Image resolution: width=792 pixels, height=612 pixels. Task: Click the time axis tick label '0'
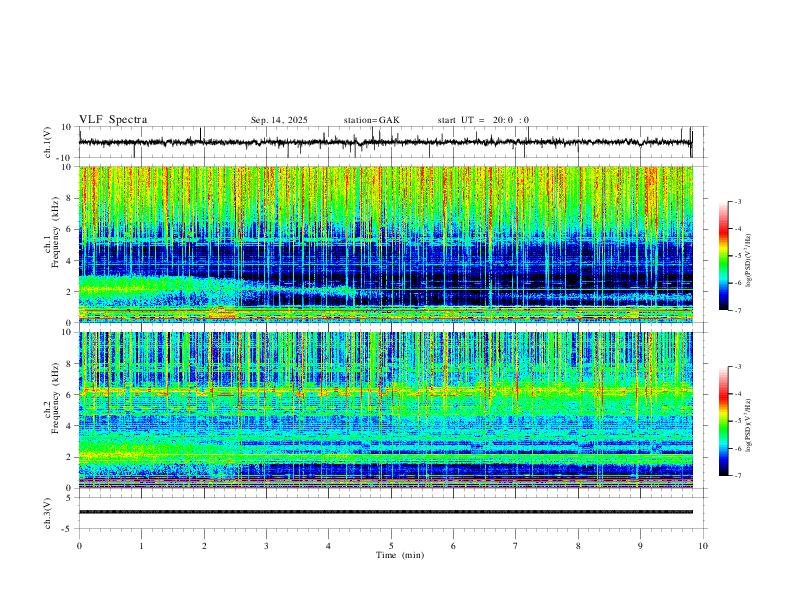[79, 546]
